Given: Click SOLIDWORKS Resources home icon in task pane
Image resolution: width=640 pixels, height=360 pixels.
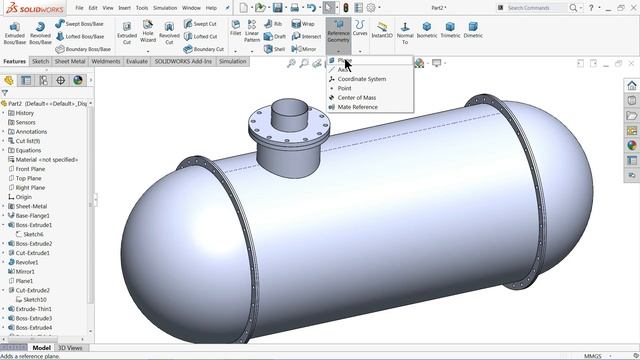Looking at the screenshot, I should pyautogui.click(x=632, y=85).
